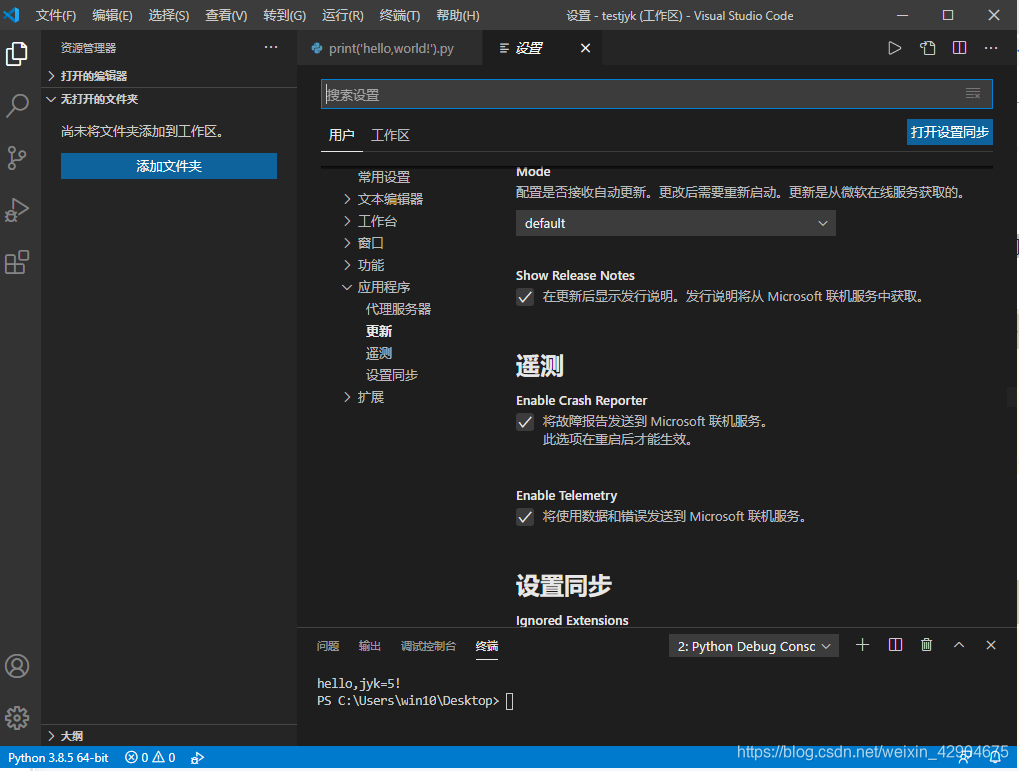1019x771 pixels.
Task: Expand the 工作台 settings category
Action: (370, 221)
